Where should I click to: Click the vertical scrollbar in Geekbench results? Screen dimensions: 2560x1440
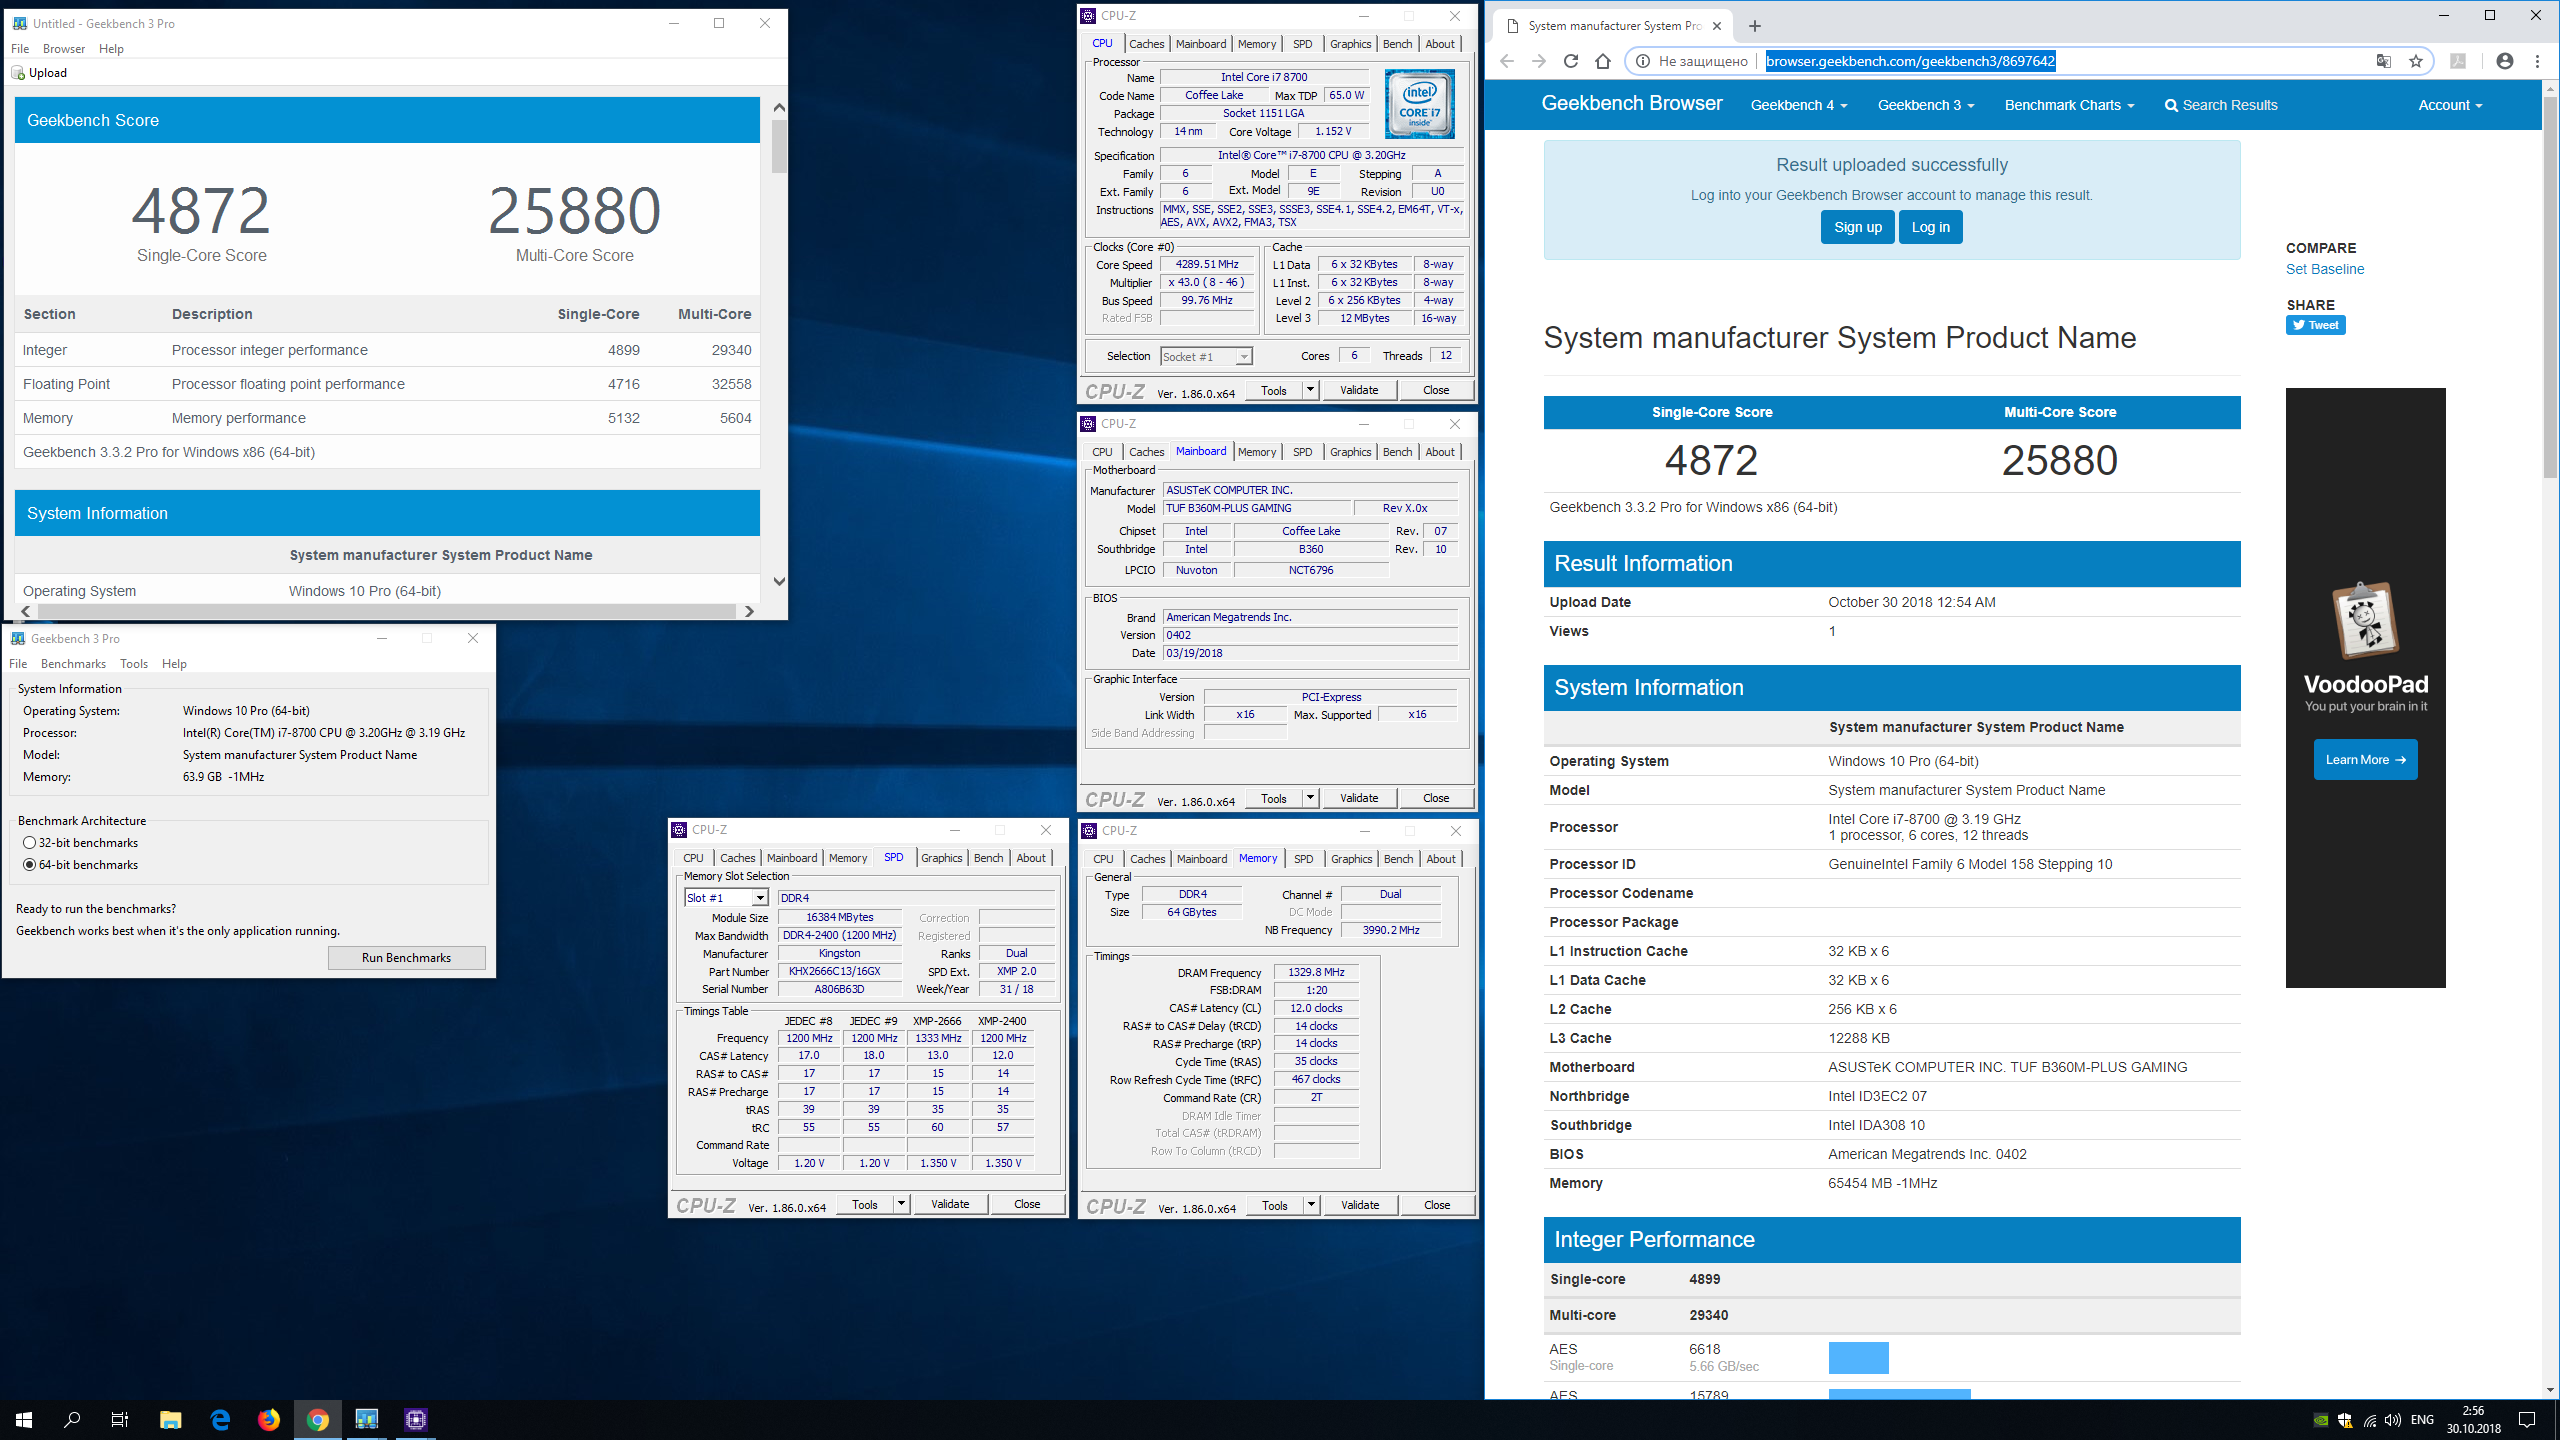pos(779,146)
